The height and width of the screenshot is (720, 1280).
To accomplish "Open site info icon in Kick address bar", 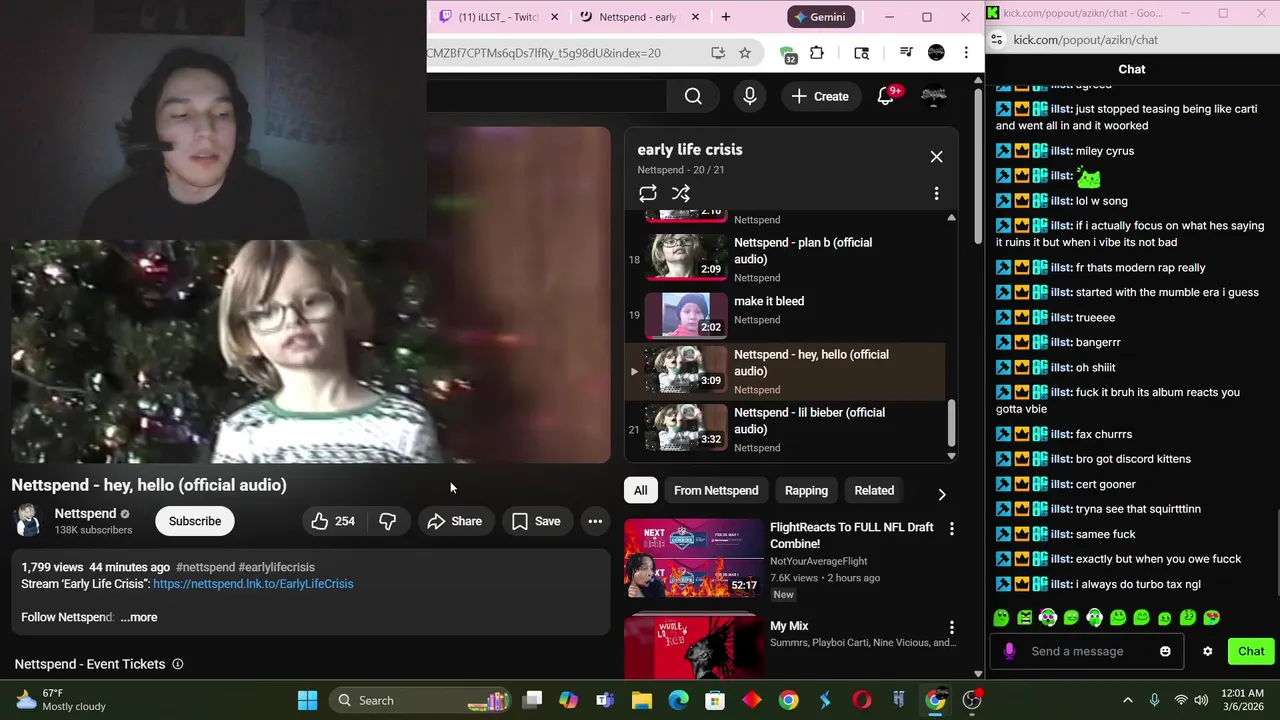I will (997, 40).
